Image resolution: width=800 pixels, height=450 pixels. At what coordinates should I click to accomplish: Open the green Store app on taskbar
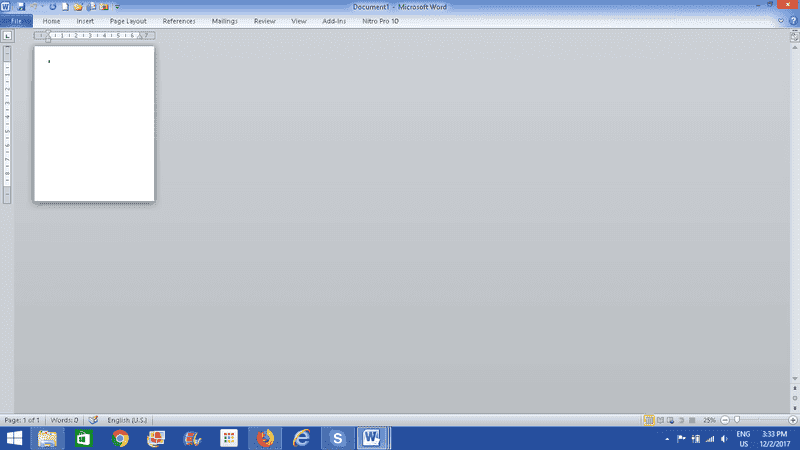(x=84, y=438)
